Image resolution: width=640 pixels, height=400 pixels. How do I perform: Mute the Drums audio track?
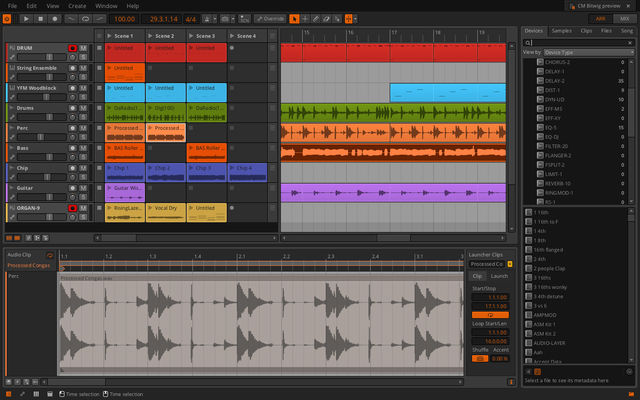pos(83,108)
